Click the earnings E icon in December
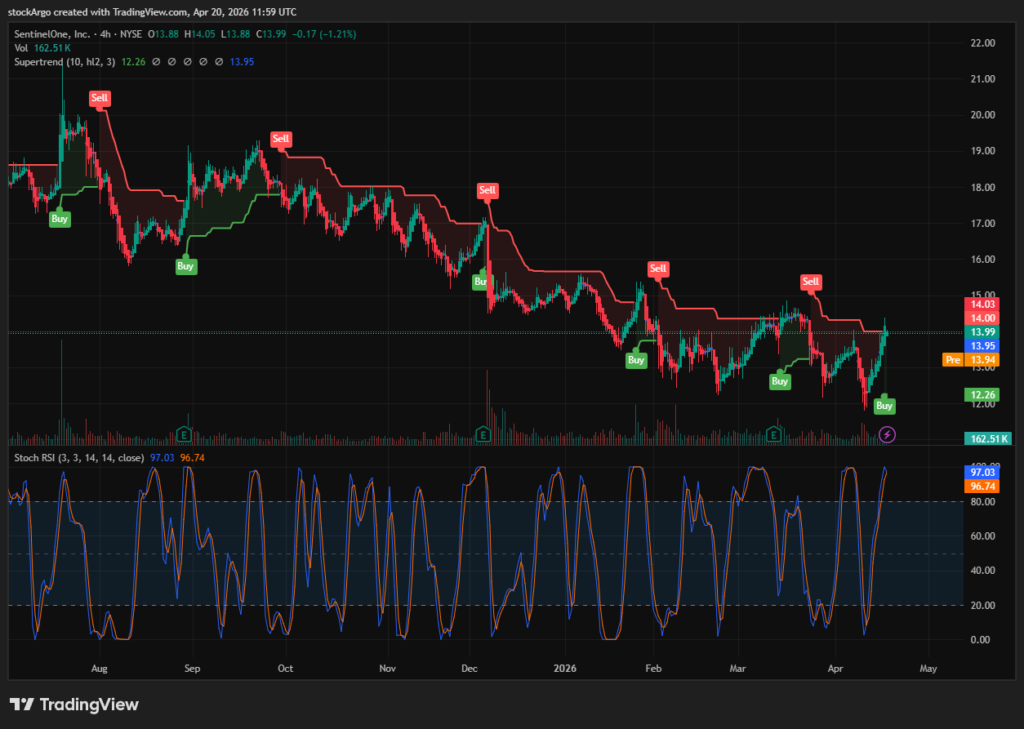Viewport: 1024px width, 729px height. pos(483,434)
